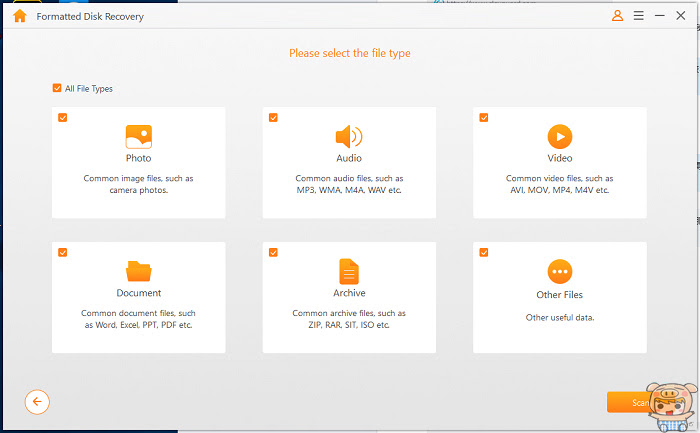Click the orange Home icon
The image size is (700, 433).
click(20, 16)
